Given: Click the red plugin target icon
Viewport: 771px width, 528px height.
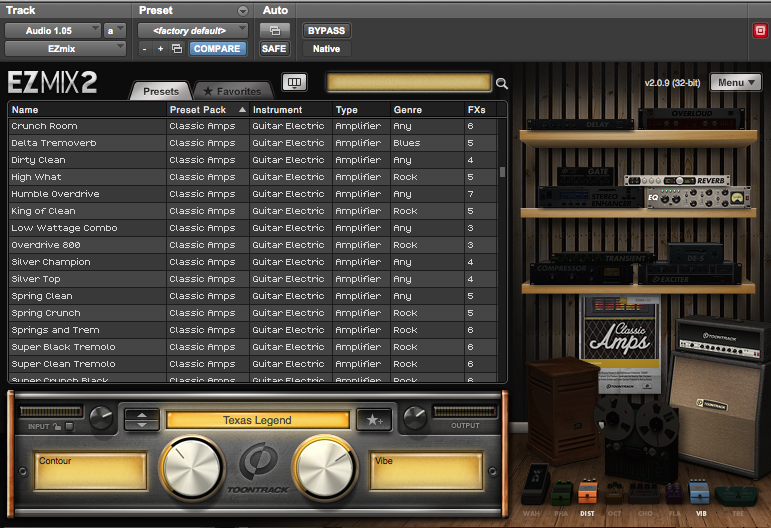Looking at the screenshot, I should click(760, 31).
